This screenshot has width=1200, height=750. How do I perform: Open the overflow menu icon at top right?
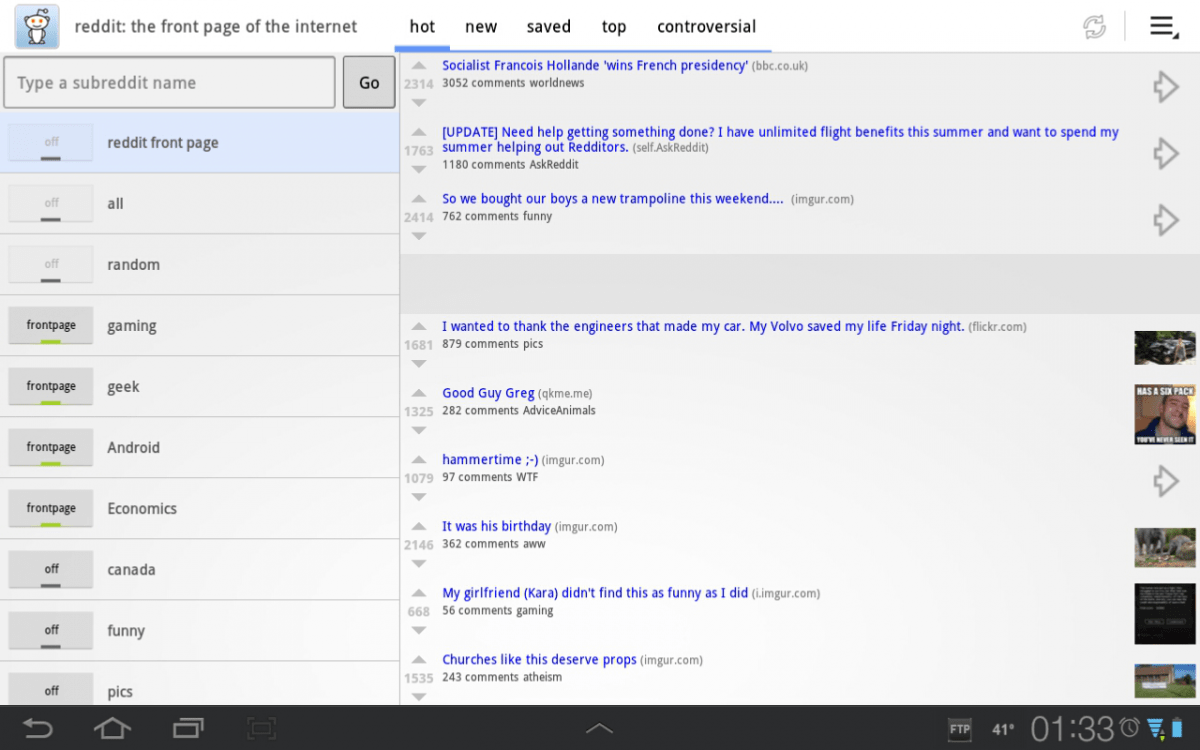(1163, 27)
